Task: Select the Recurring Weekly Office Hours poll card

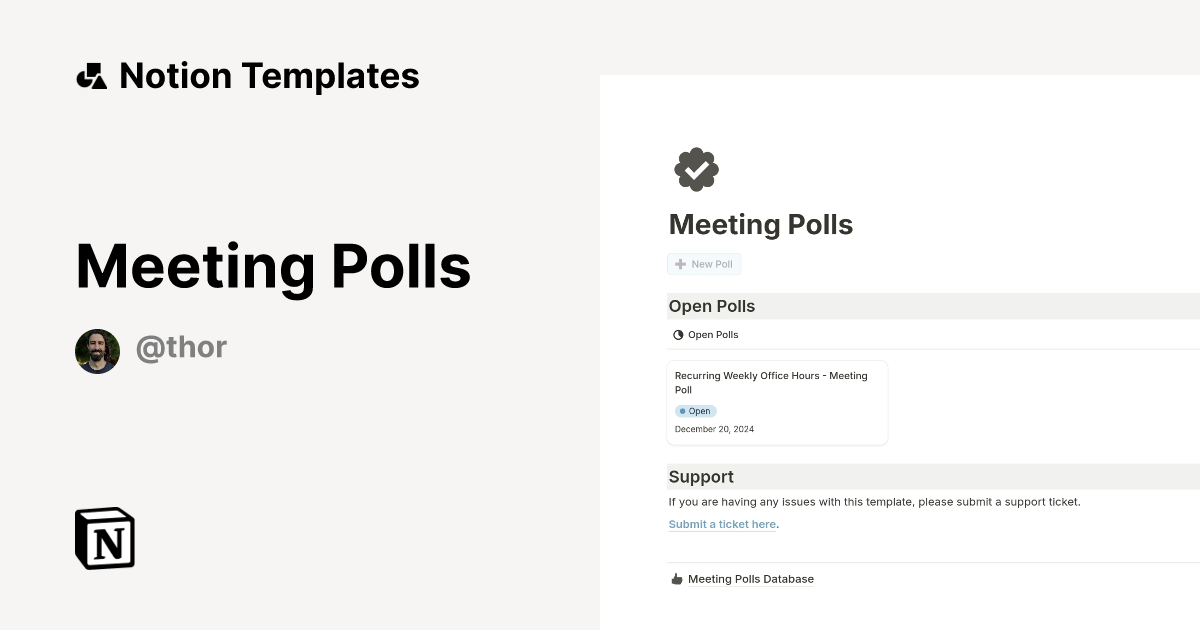Action: [x=777, y=402]
